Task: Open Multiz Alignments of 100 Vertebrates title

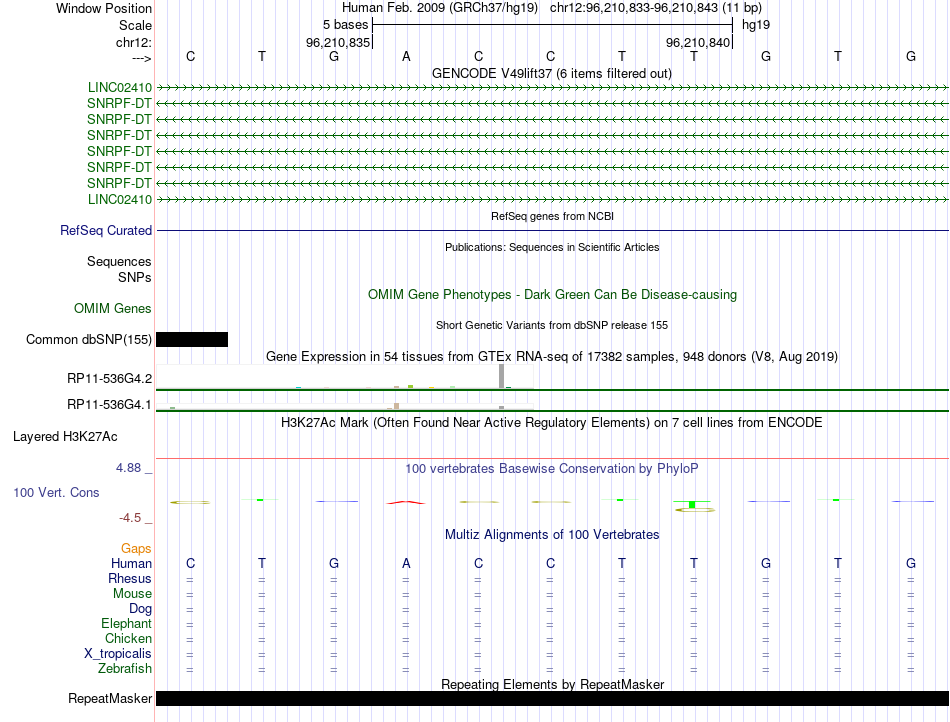Action: tap(552, 534)
